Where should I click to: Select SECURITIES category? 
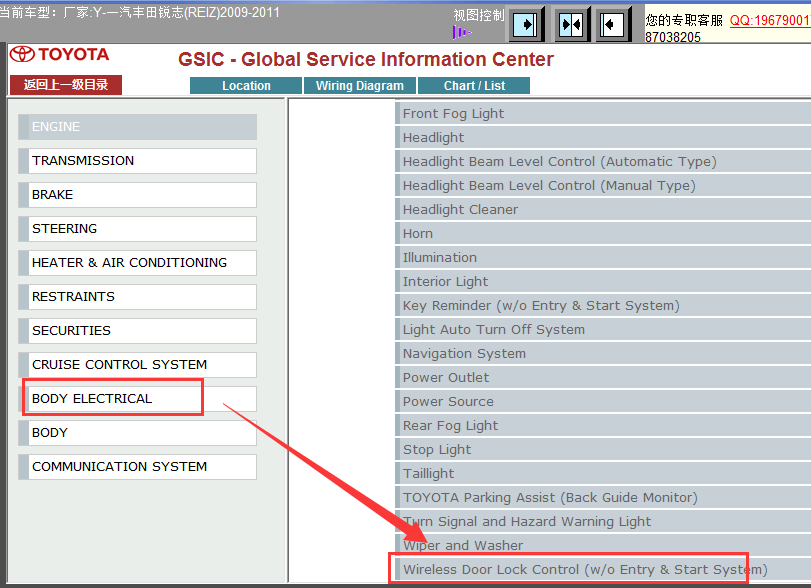[138, 331]
